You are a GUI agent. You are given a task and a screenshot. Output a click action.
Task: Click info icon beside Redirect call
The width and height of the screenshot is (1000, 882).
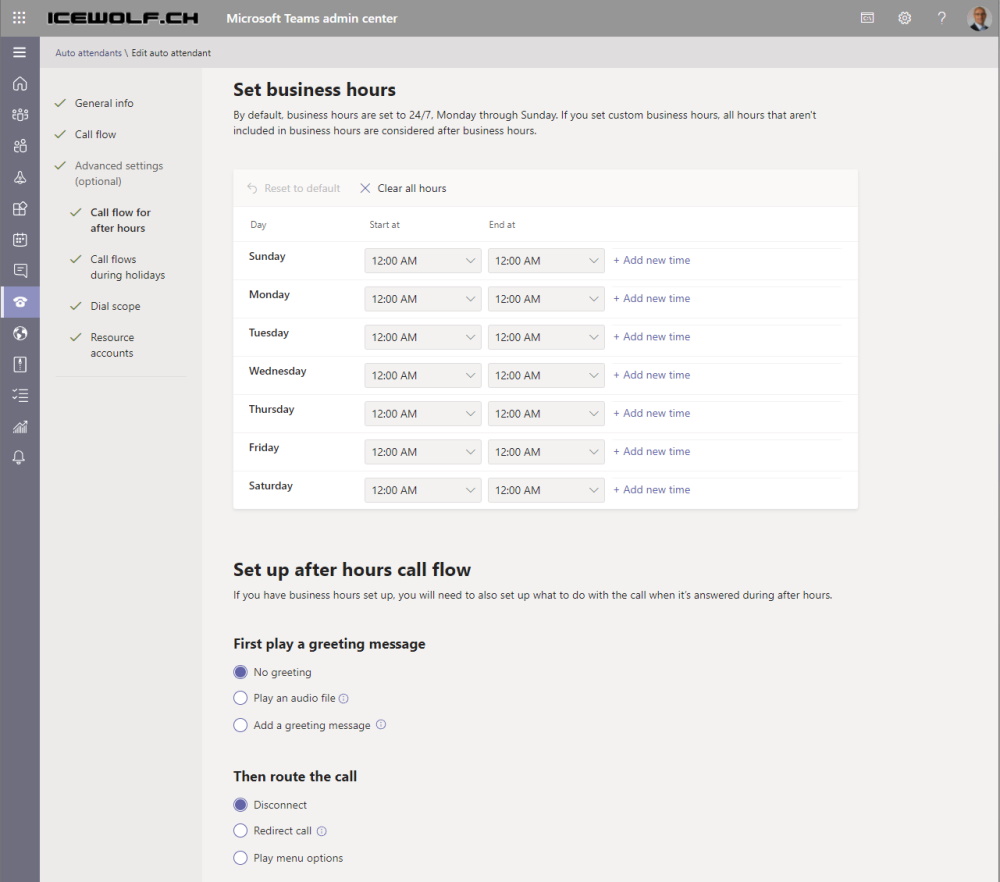(x=321, y=831)
